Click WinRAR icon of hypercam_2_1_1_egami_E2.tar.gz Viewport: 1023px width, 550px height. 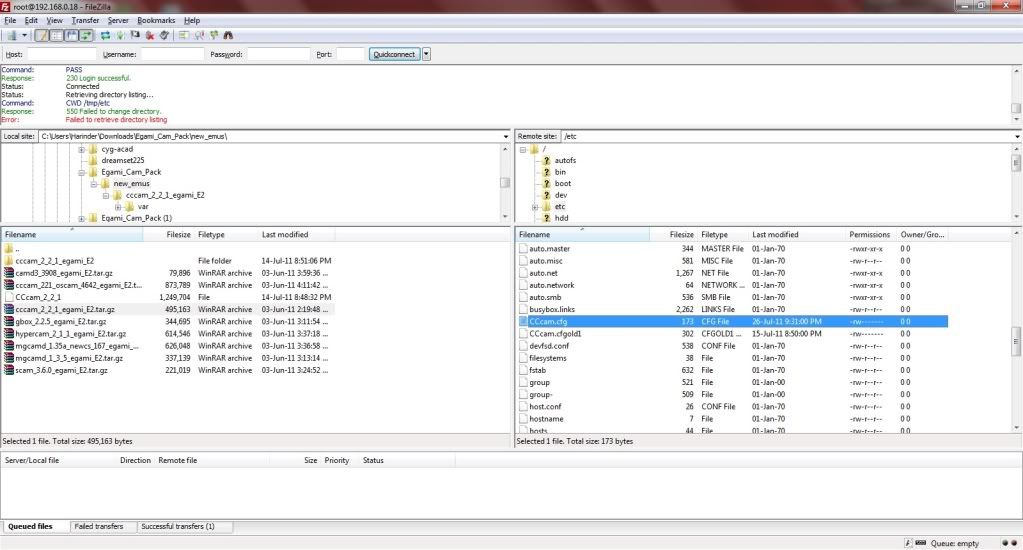coord(8,333)
